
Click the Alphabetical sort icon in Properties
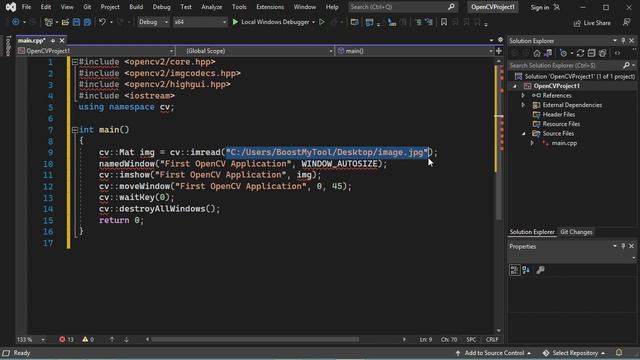(x=526, y=270)
